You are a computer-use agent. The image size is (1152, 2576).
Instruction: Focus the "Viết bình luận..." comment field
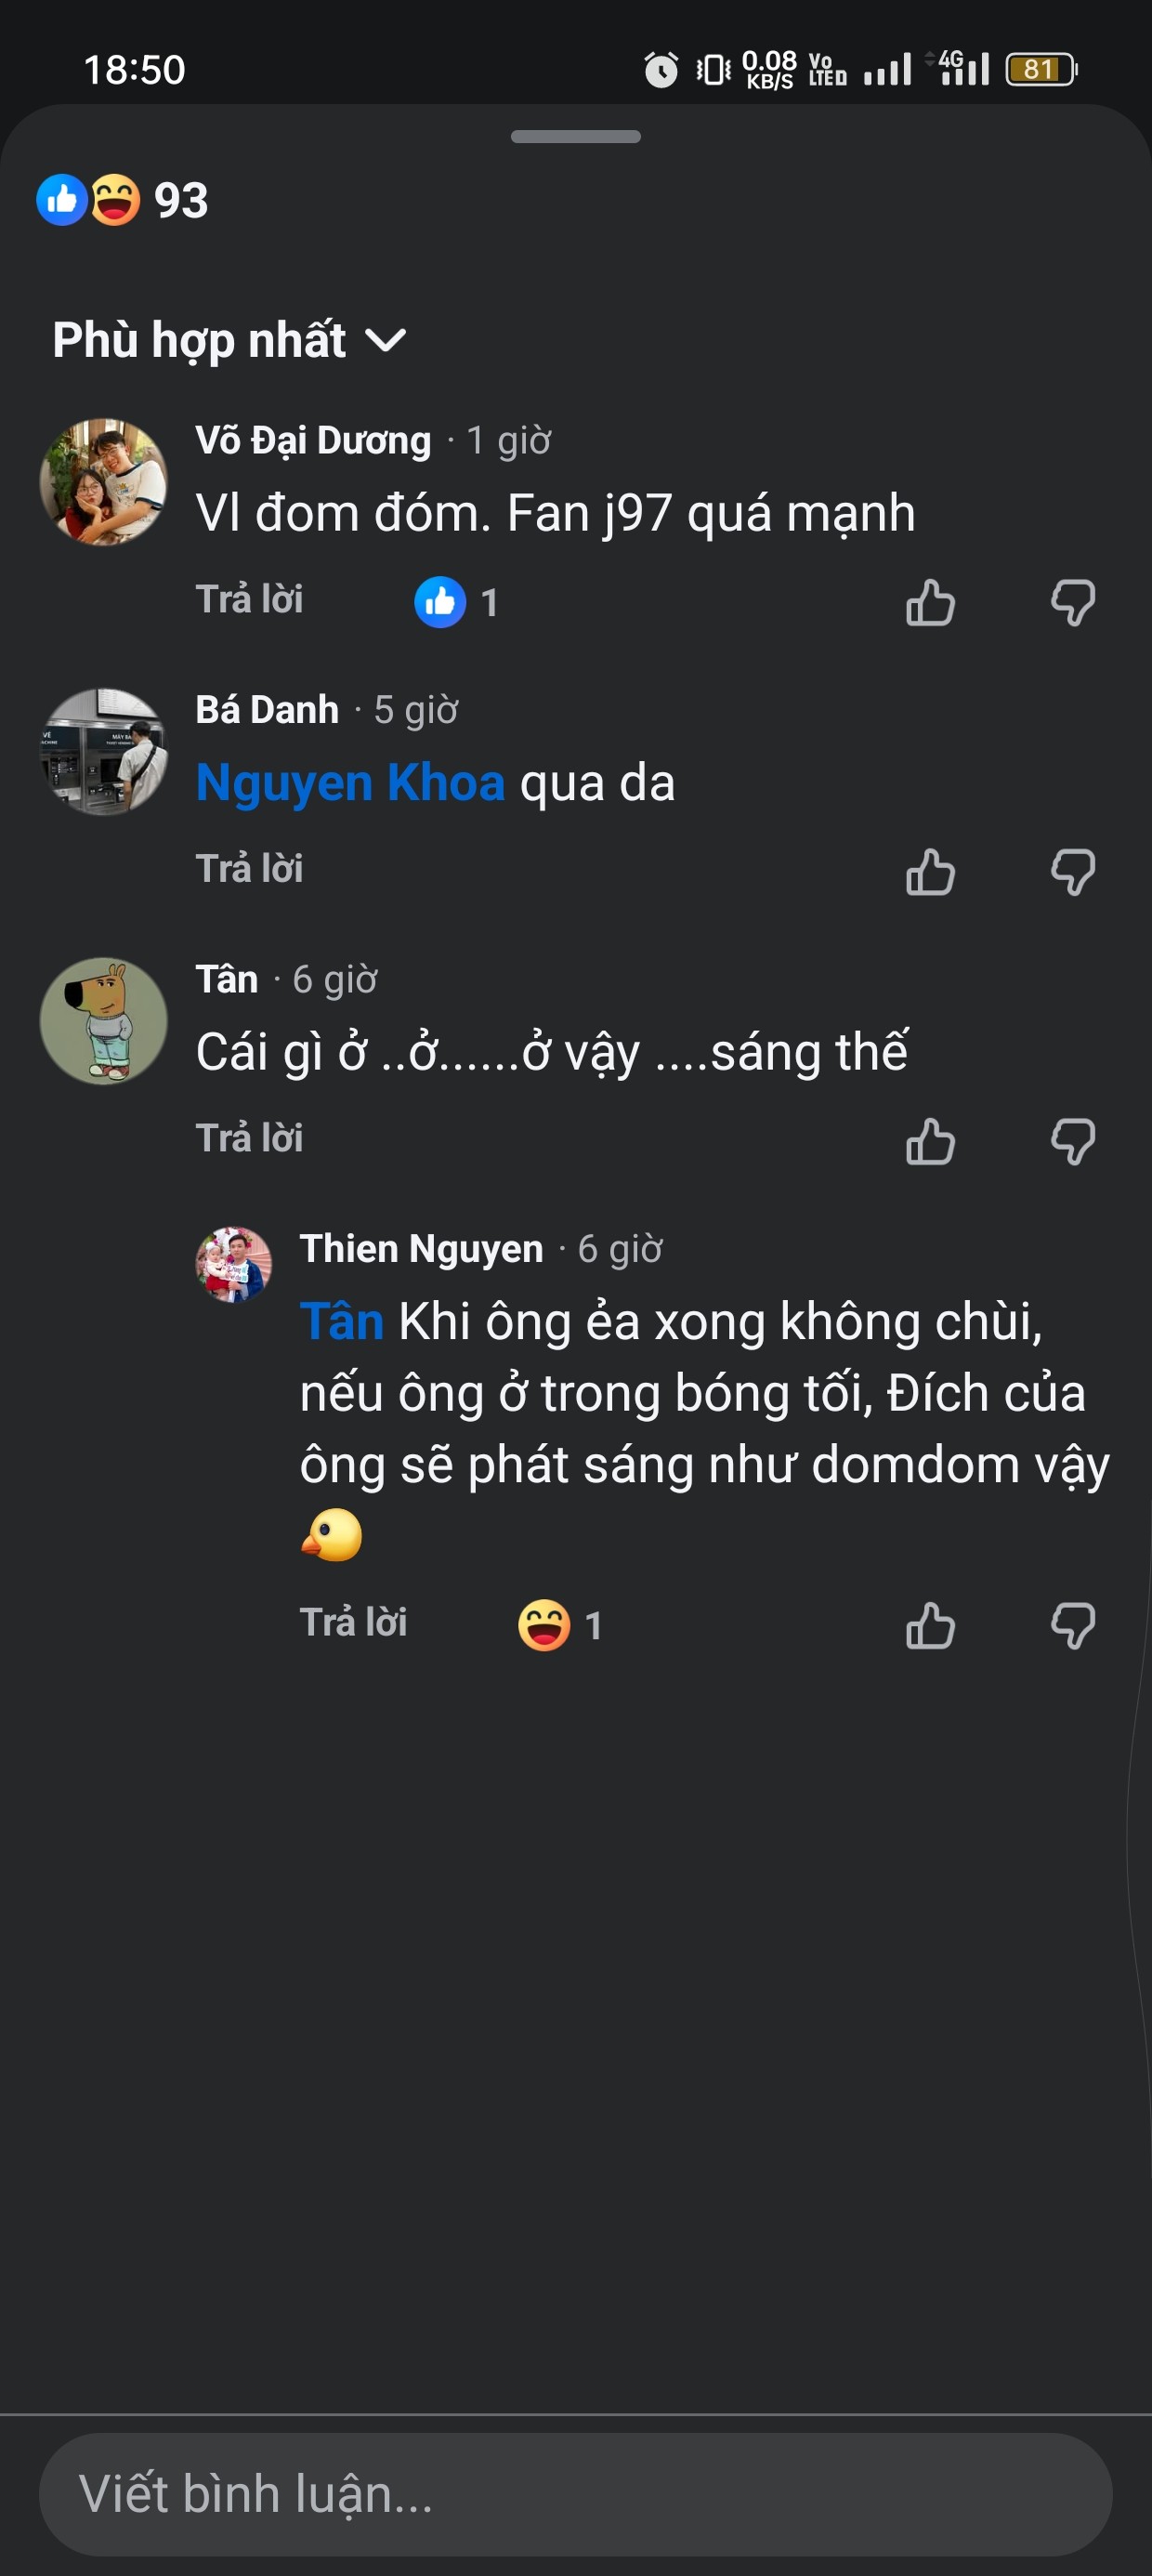575,2494
